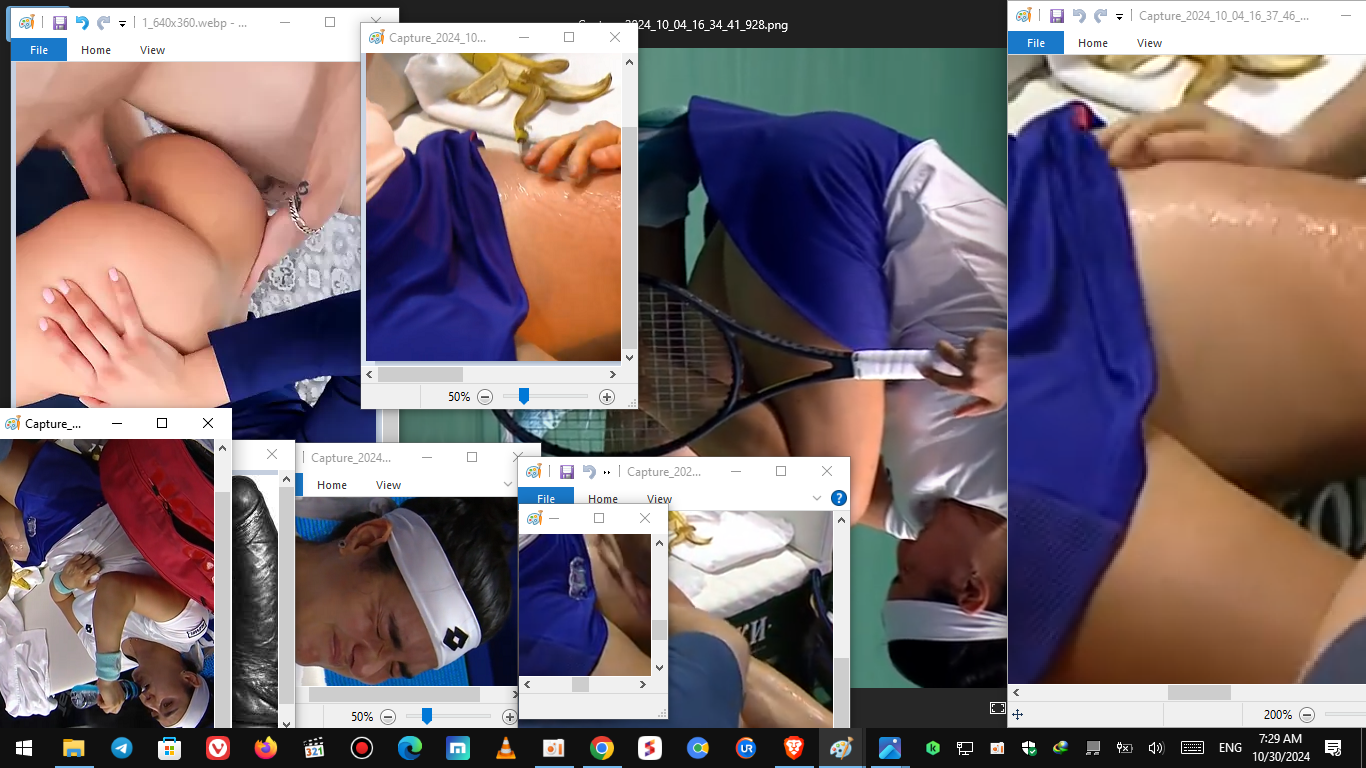Click the zoom slider in the Capture_2024_10 window

click(523, 397)
